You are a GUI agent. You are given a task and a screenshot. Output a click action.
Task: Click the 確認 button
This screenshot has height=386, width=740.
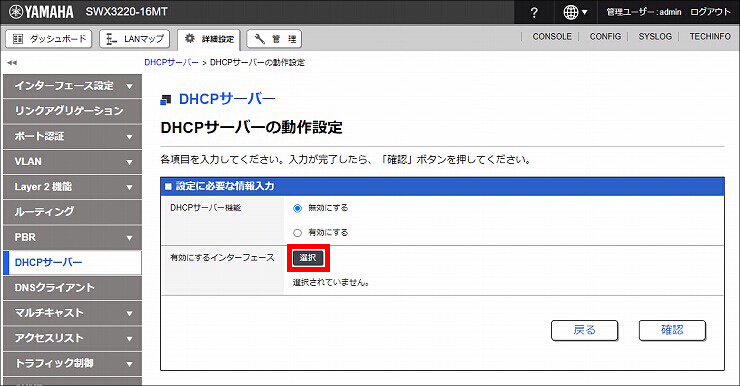672,330
